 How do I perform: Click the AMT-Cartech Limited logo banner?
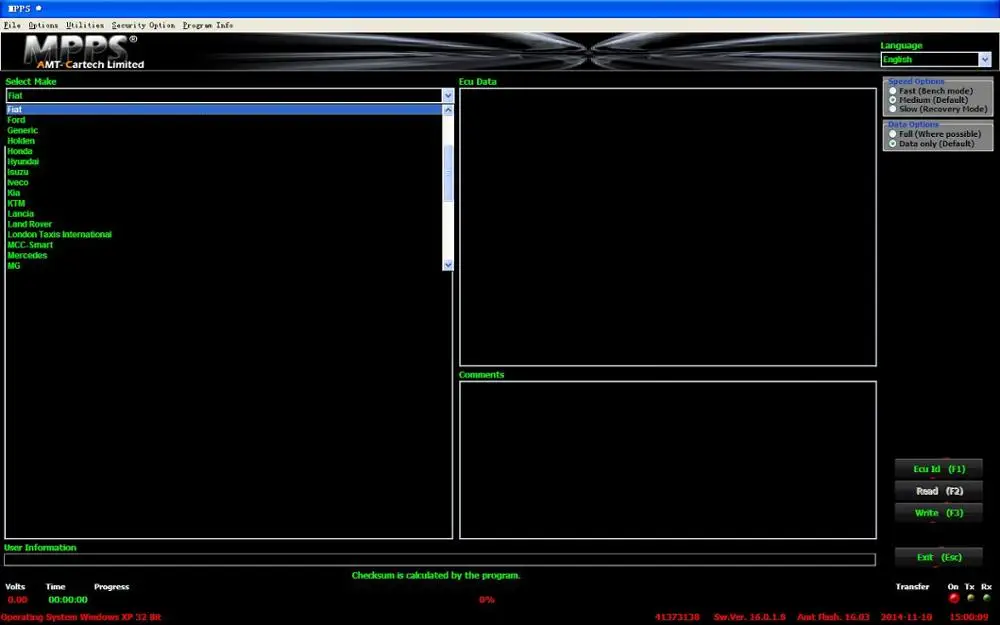[x=85, y=50]
